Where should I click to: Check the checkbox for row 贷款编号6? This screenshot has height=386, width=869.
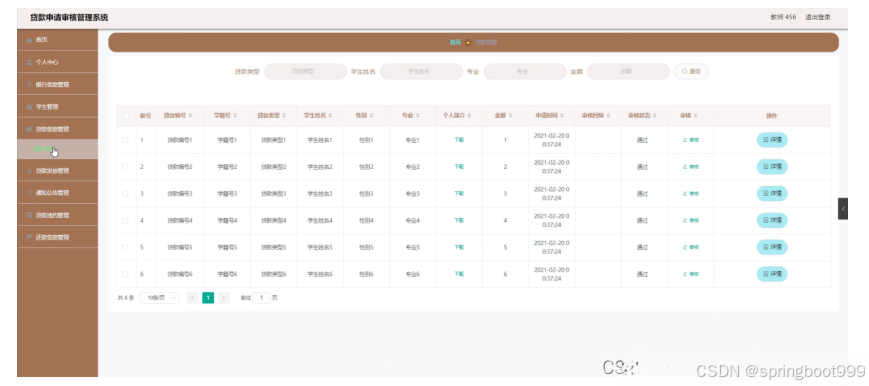pos(126,274)
